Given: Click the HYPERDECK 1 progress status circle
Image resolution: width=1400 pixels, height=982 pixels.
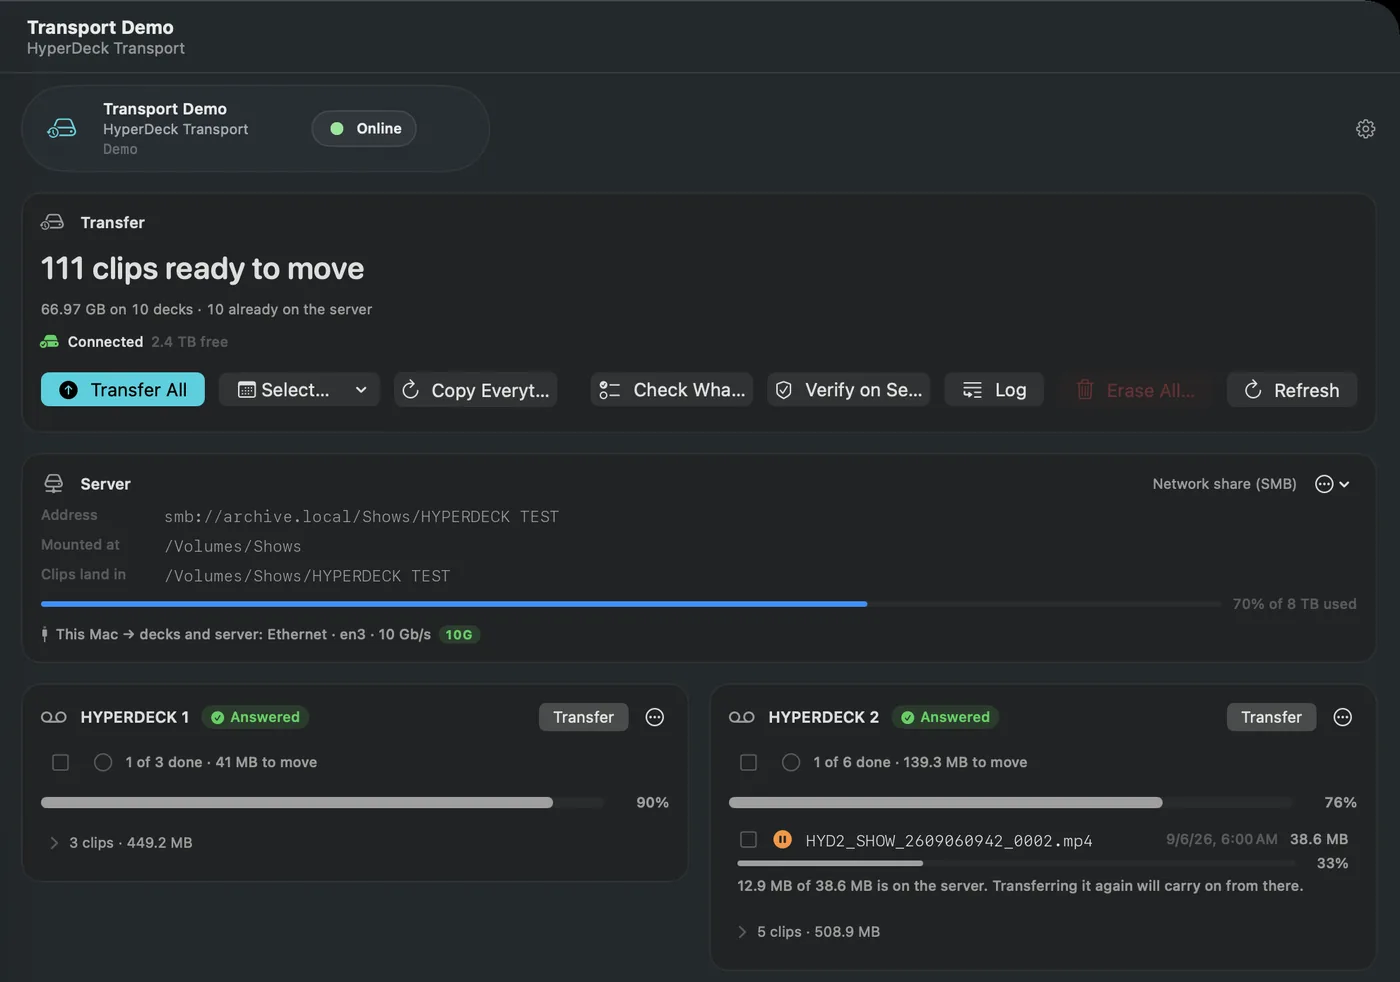Looking at the screenshot, I should tap(103, 762).
